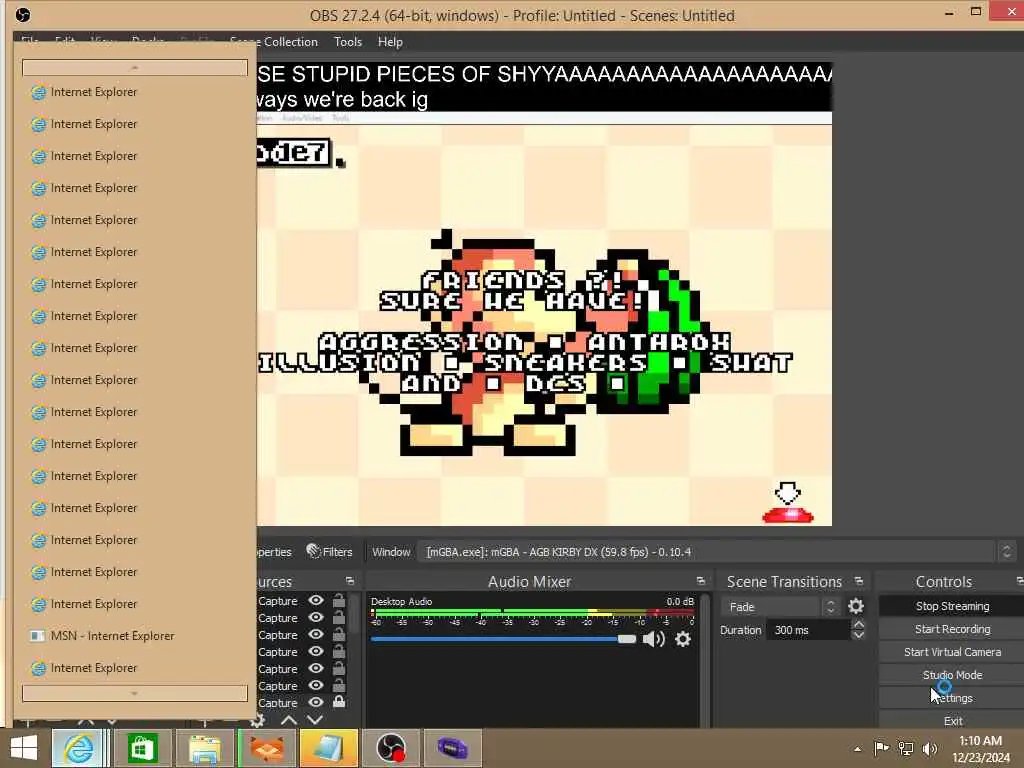This screenshot has width=1024, height=768.
Task: Click the Desktop Audio volume slider handle
Action: (x=627, y=639)
